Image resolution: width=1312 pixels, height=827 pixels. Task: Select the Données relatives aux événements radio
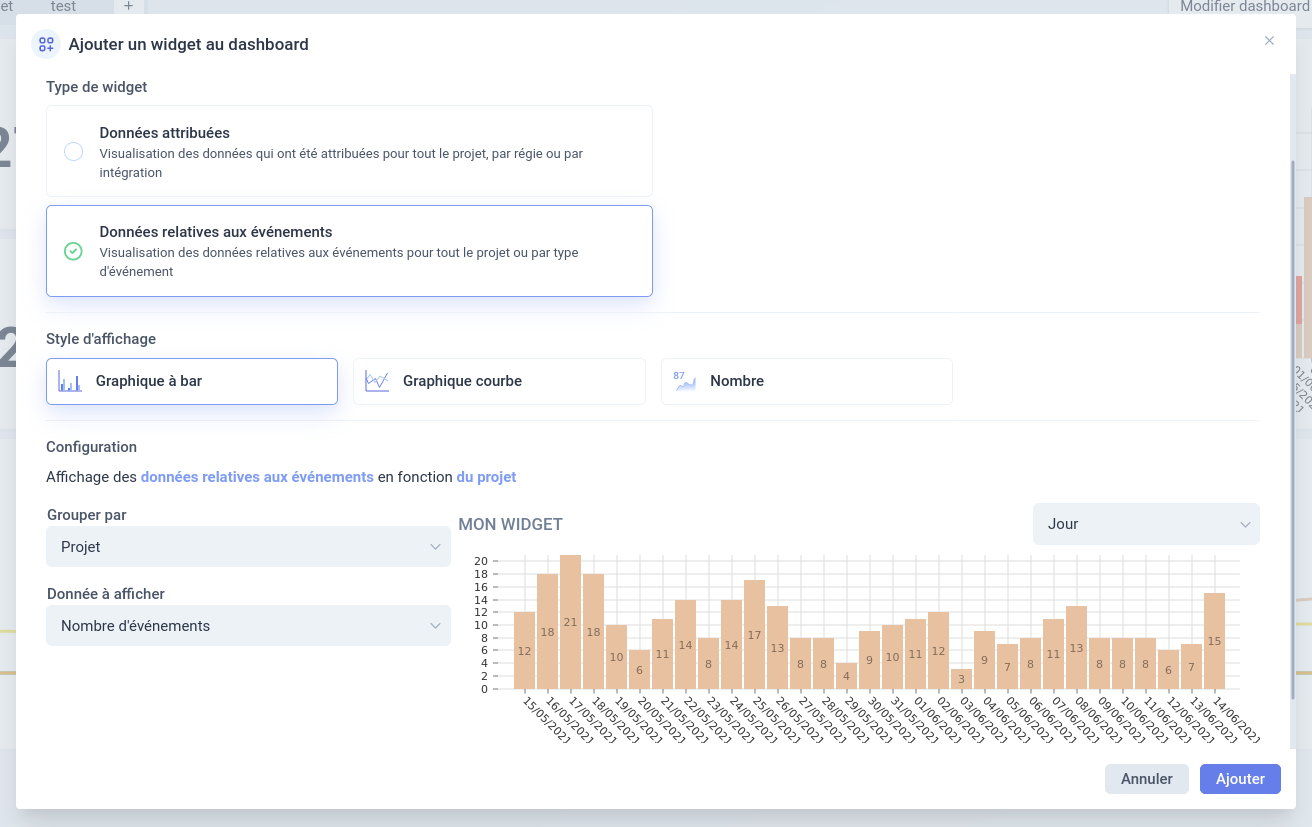pyautogui.click(x=73, y=251)
